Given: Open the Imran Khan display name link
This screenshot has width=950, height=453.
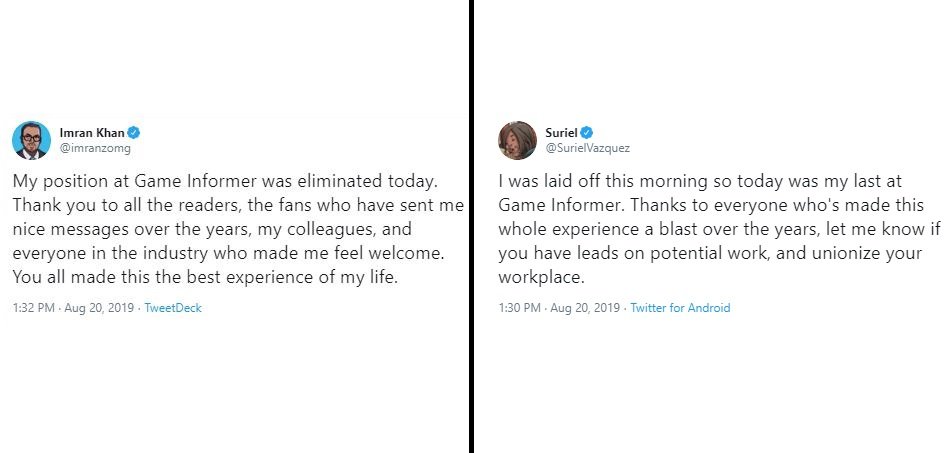Looking at the screenshot, I should (92, 133).
